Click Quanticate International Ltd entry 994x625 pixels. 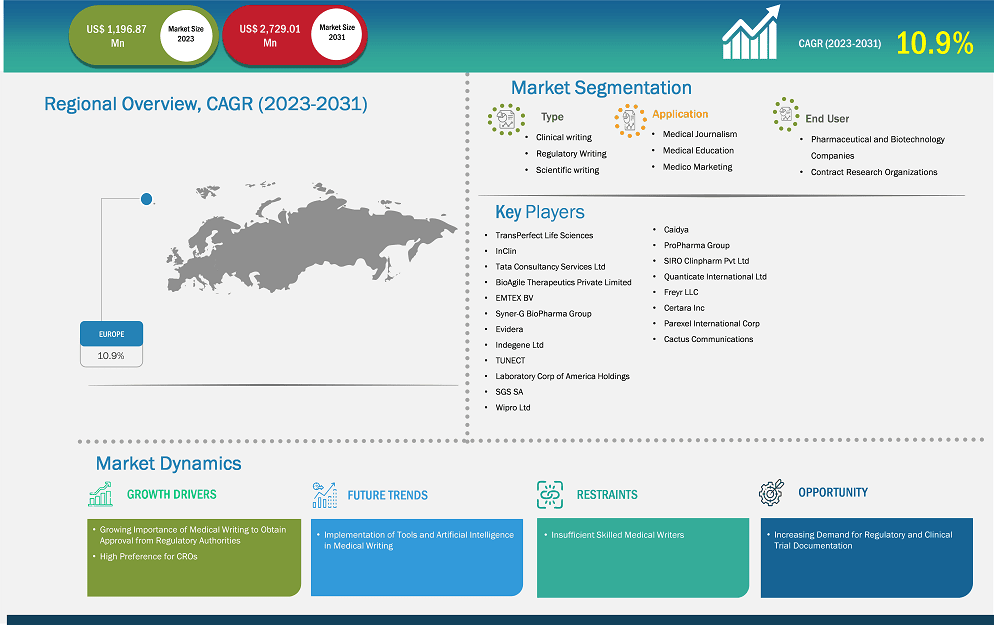pyautogui.click(x=715, y=276)
